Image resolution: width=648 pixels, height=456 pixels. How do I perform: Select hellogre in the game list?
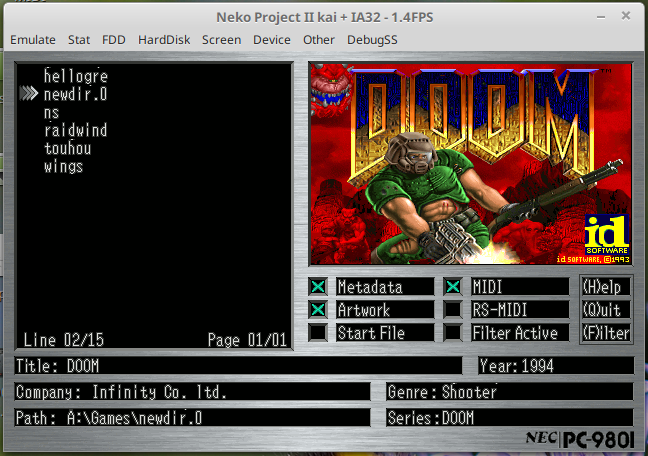pos(76,76)
